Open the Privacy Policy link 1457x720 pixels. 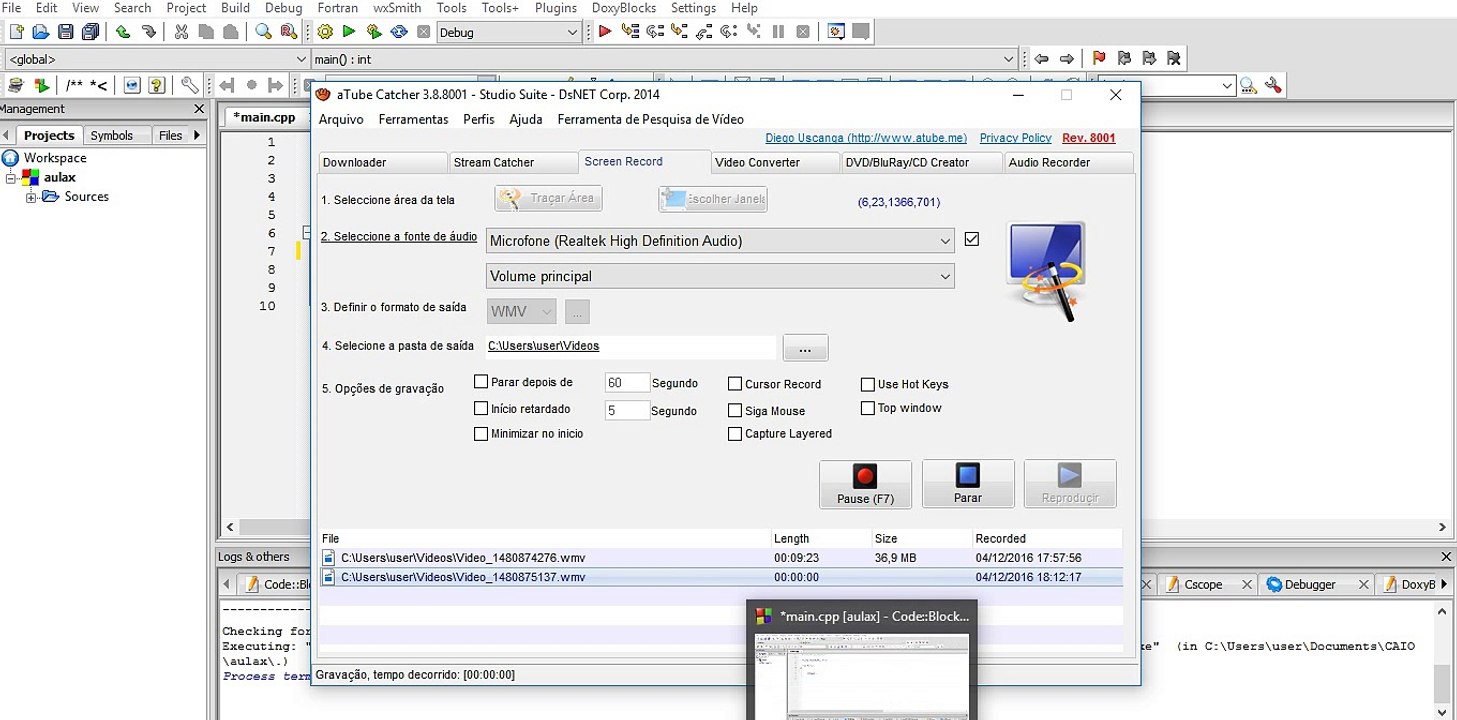[1015, 138]
